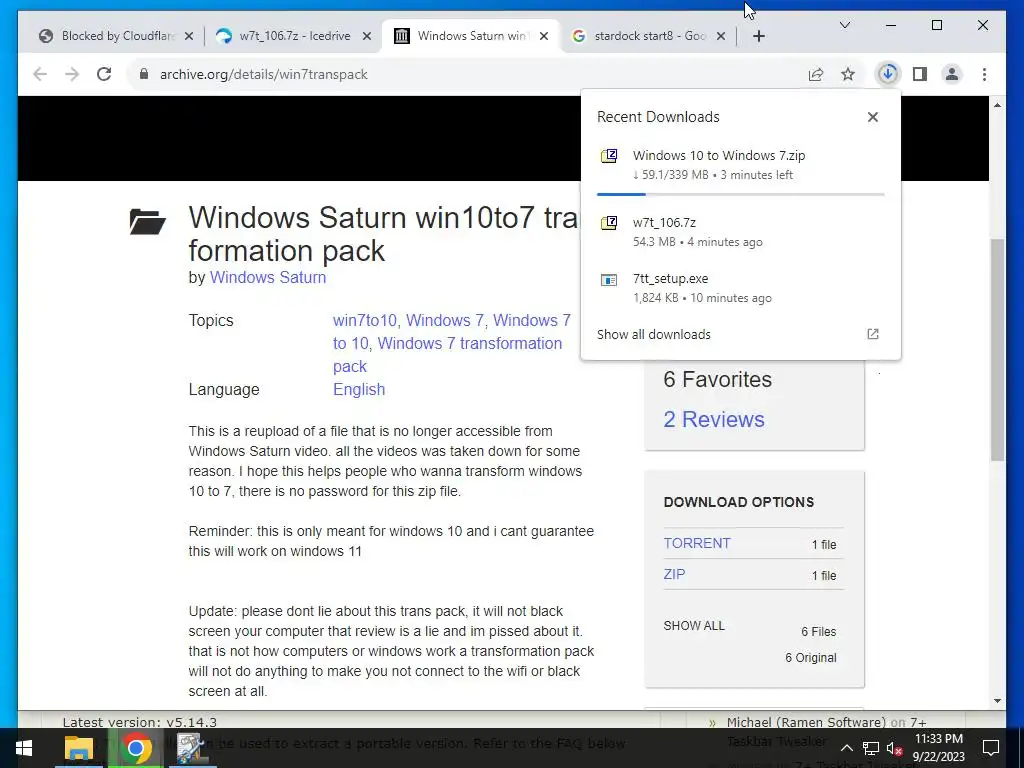
Task: Click the browser back arrow
Action: point(40,74)
